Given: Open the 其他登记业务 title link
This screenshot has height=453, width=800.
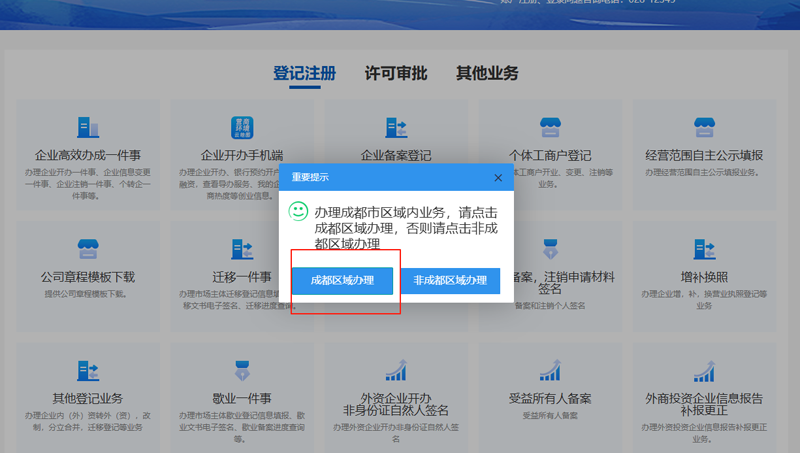Looking at the screenshot, I should pyautogui.click(x=88, y=398).
